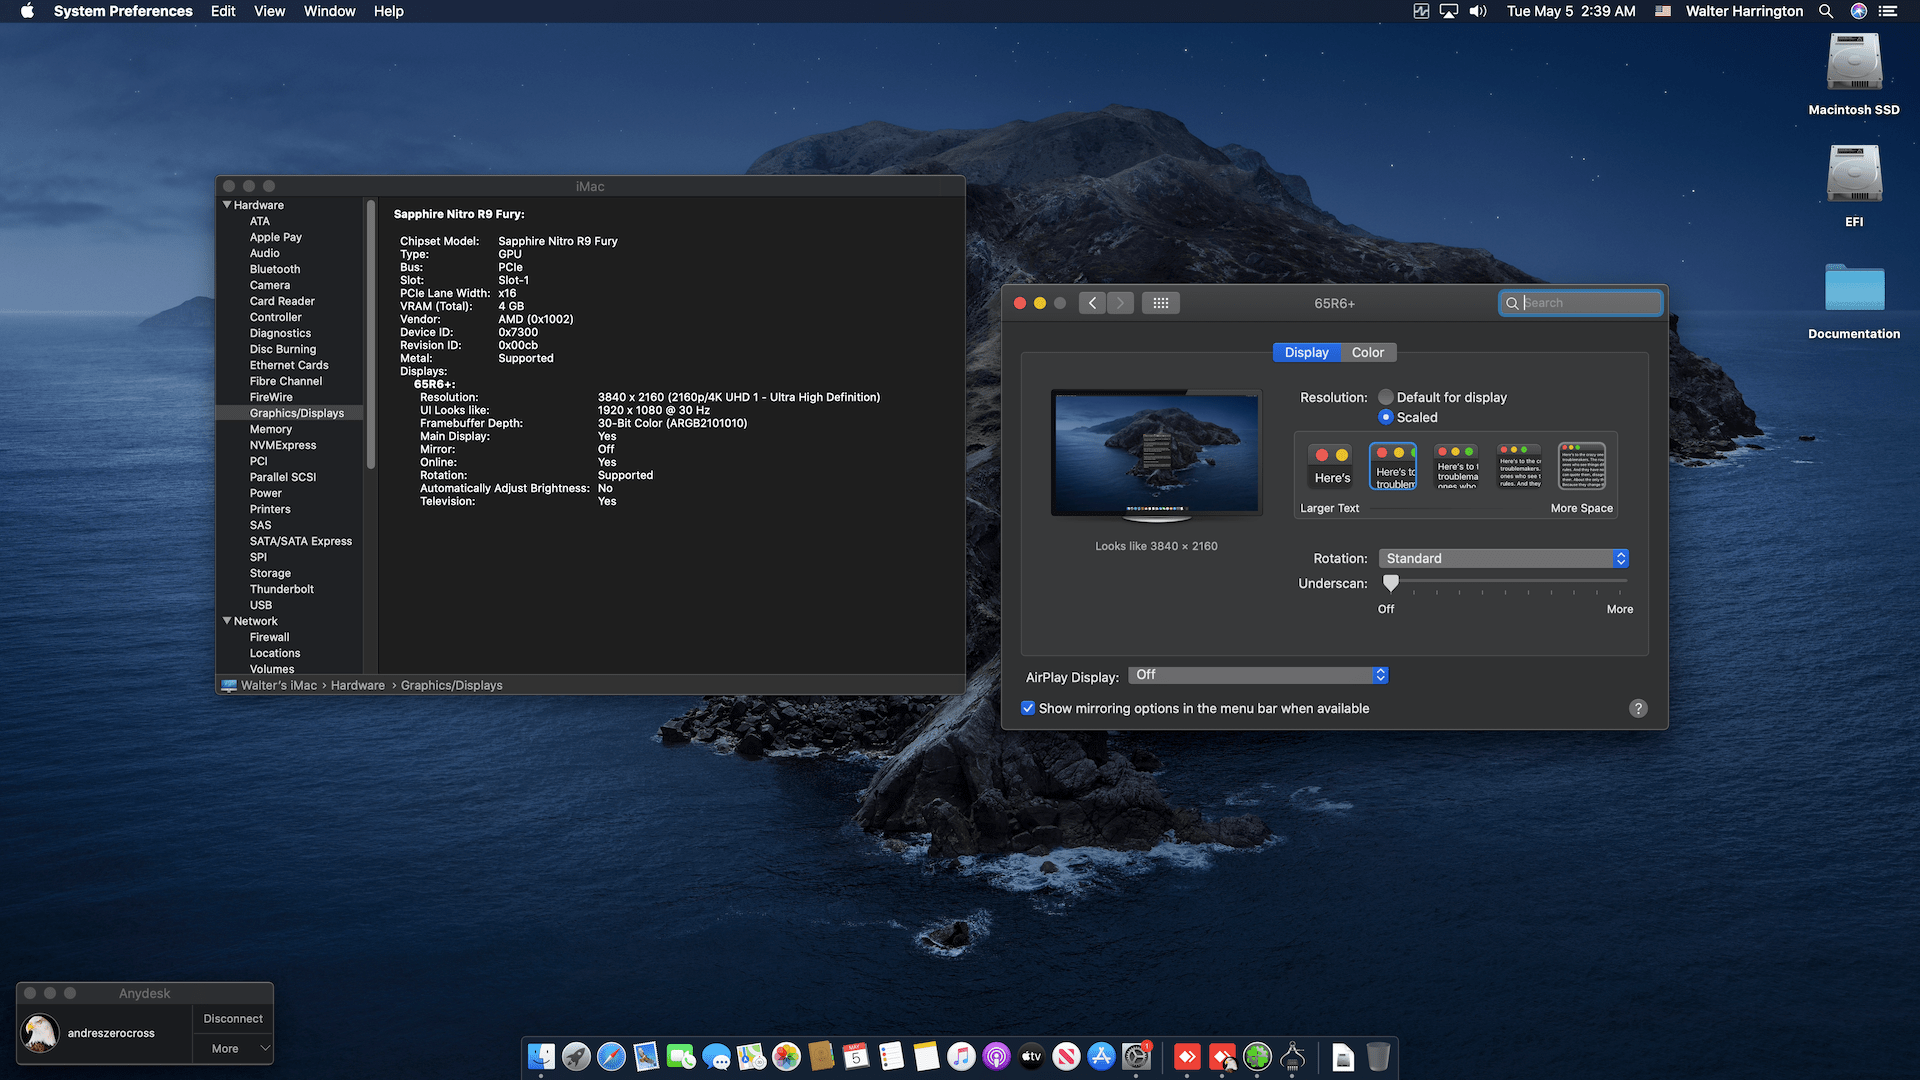The image size is (1920, 1080).
Task: Switch to the Color tab
Action: [x=1367, y=352]
